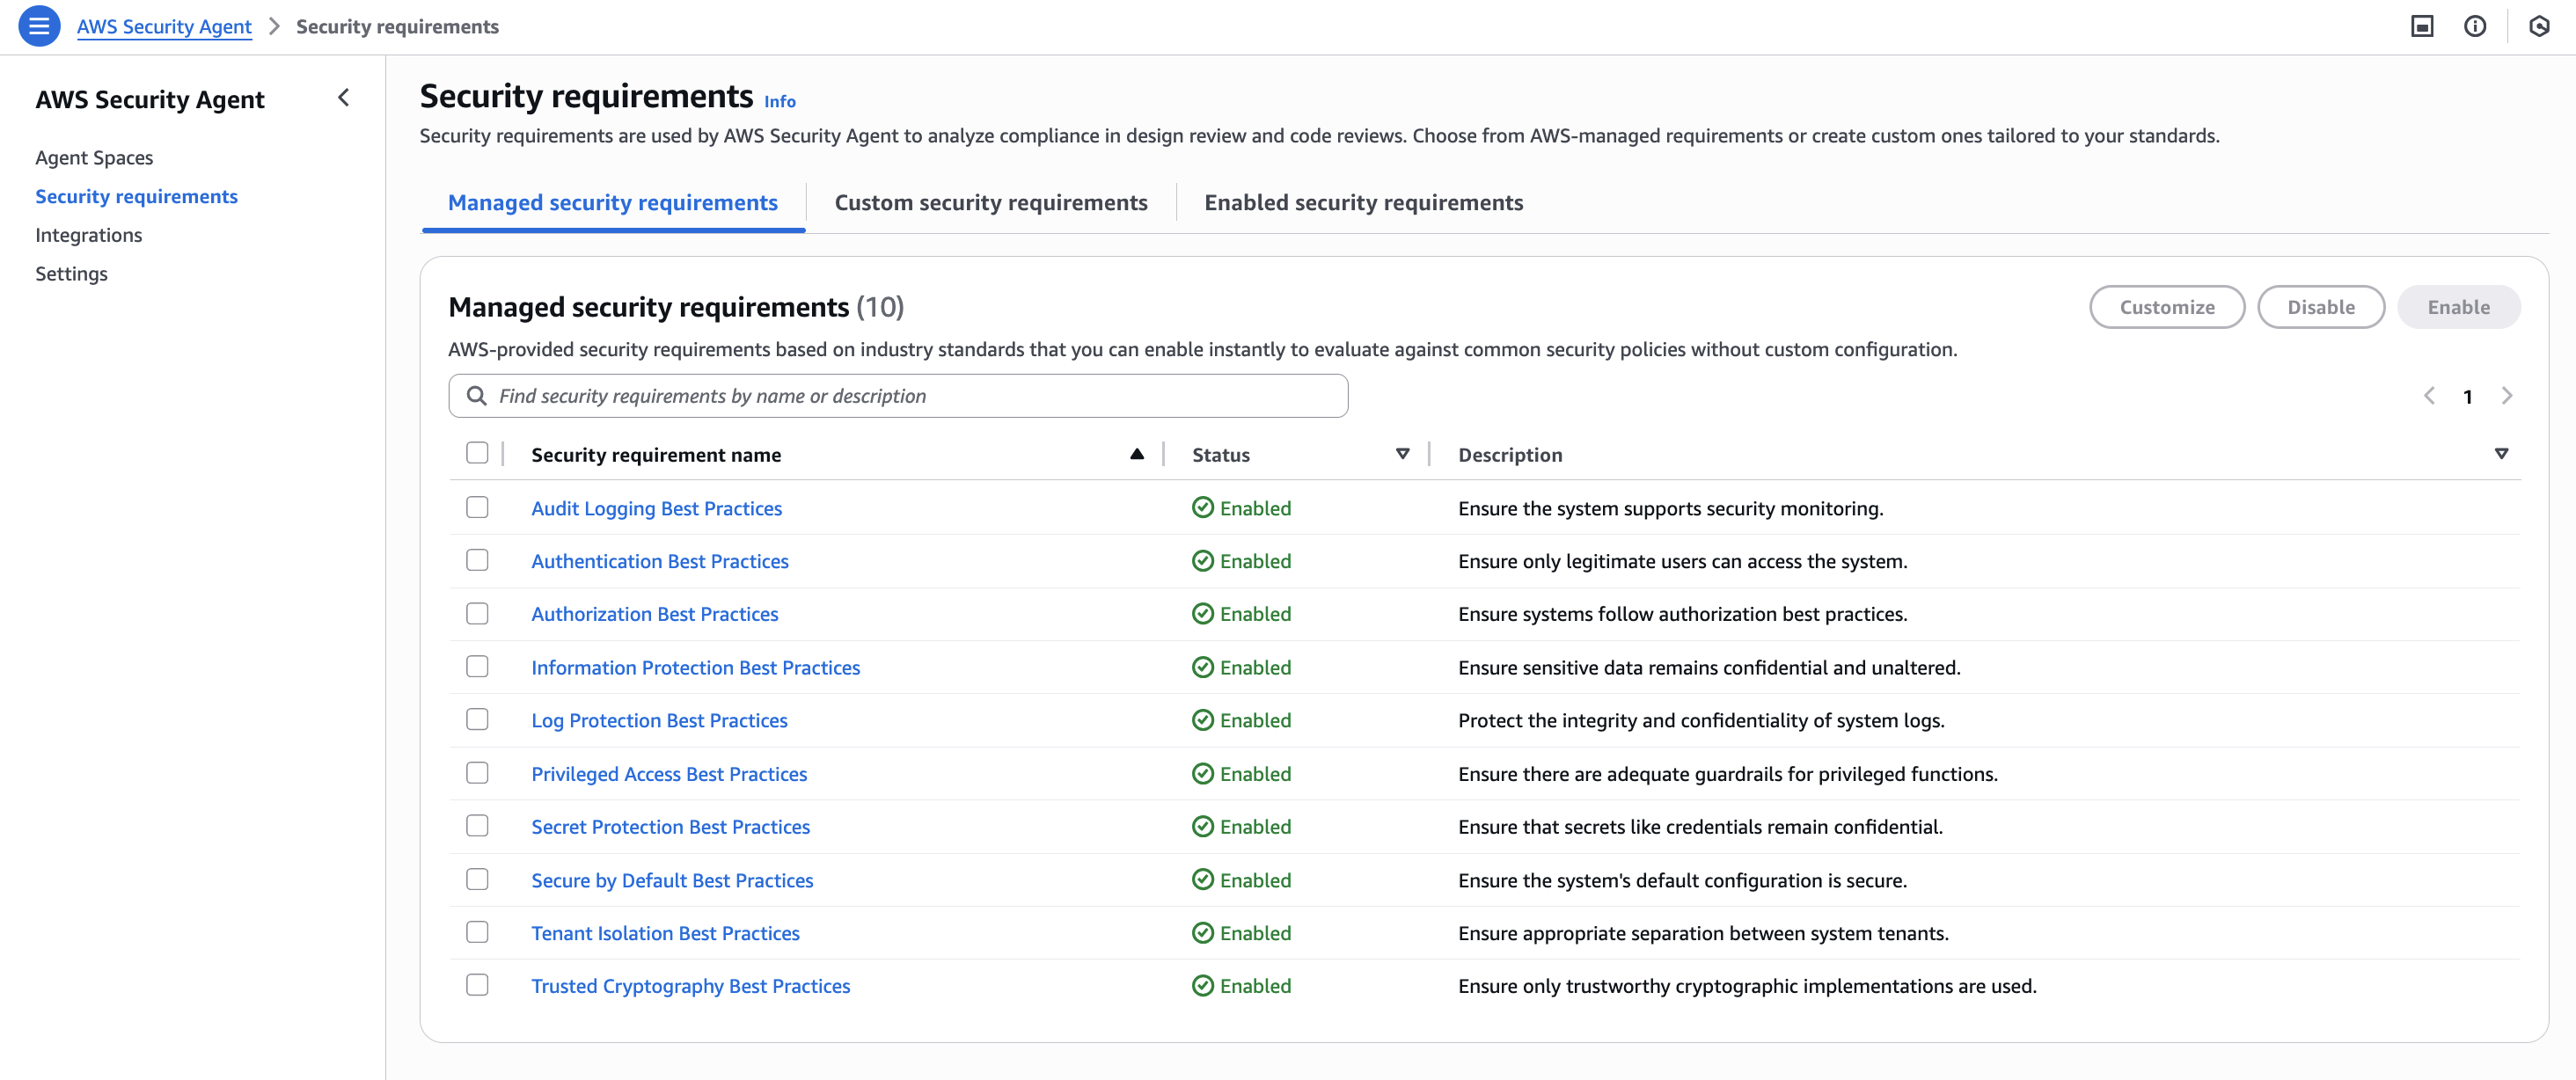Go to previous page arrow
The height and width of the screenshot is (1080, 2576).
[2429, 396]
